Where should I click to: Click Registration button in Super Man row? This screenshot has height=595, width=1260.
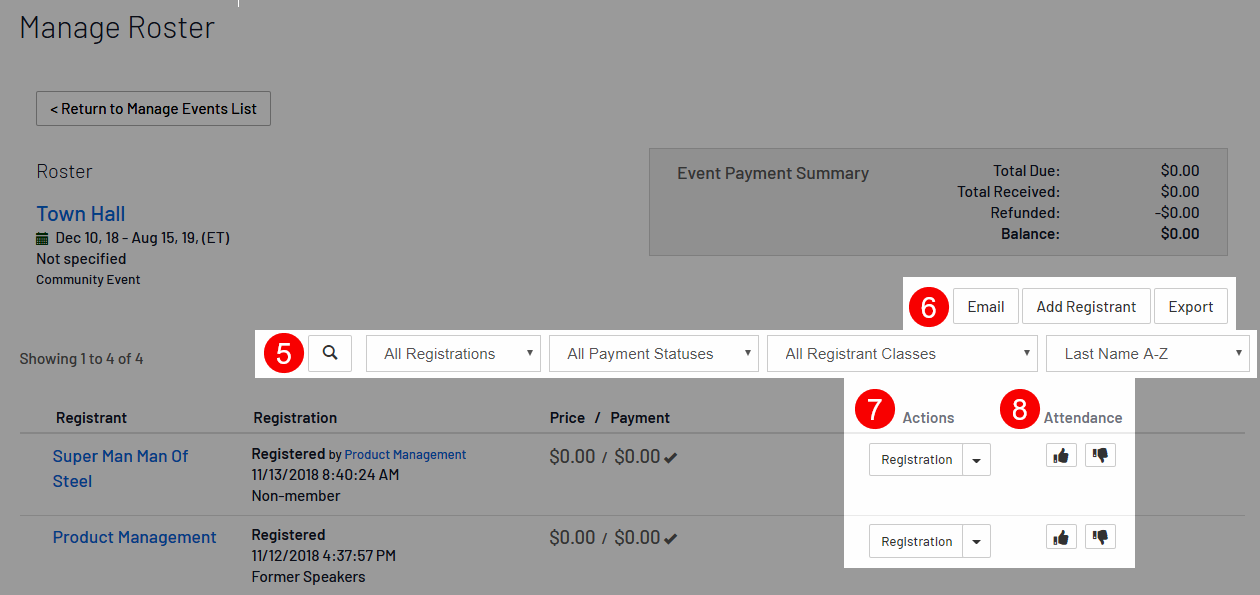point(916,460)
